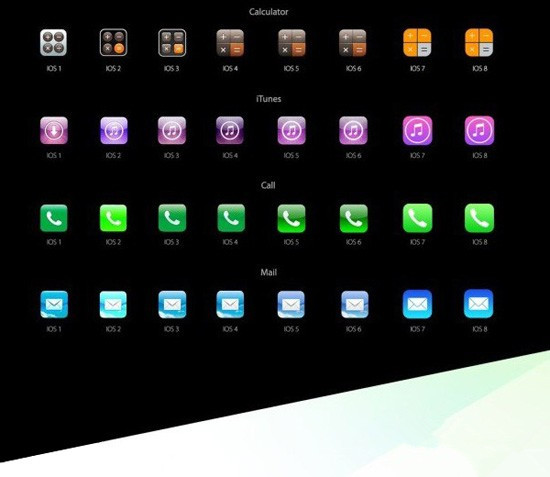
Task: Pick the iOS 6 Call phone icon
Action: tap(354, 219)
